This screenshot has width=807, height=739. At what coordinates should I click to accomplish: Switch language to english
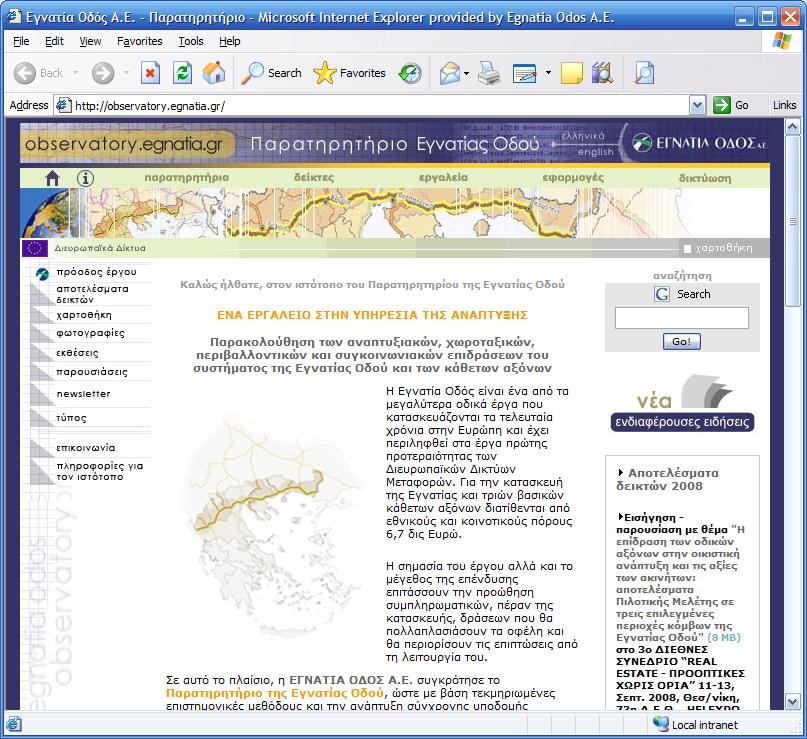(595, 152)
